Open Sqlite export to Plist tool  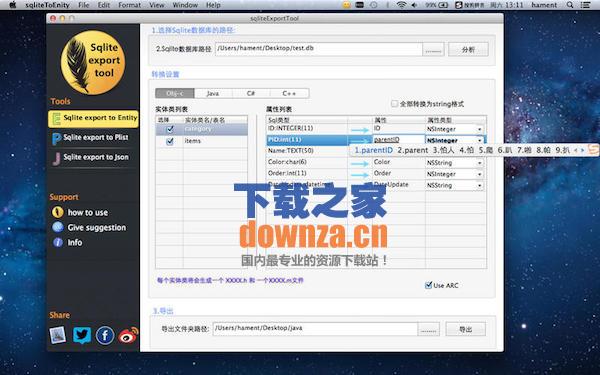pos(91,138)
